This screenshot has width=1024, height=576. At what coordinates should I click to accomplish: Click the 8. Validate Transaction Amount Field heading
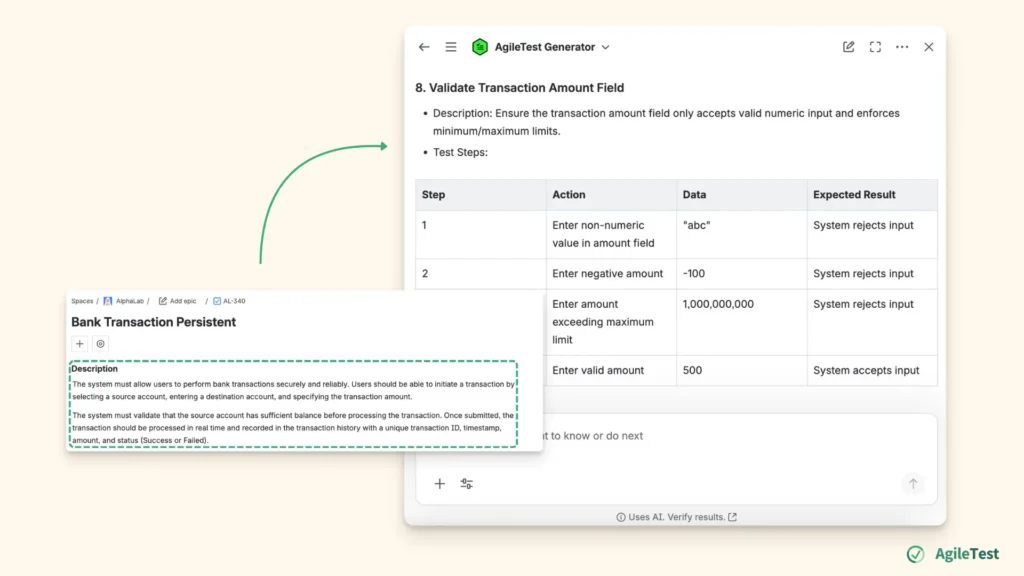[x=519, y=88]
